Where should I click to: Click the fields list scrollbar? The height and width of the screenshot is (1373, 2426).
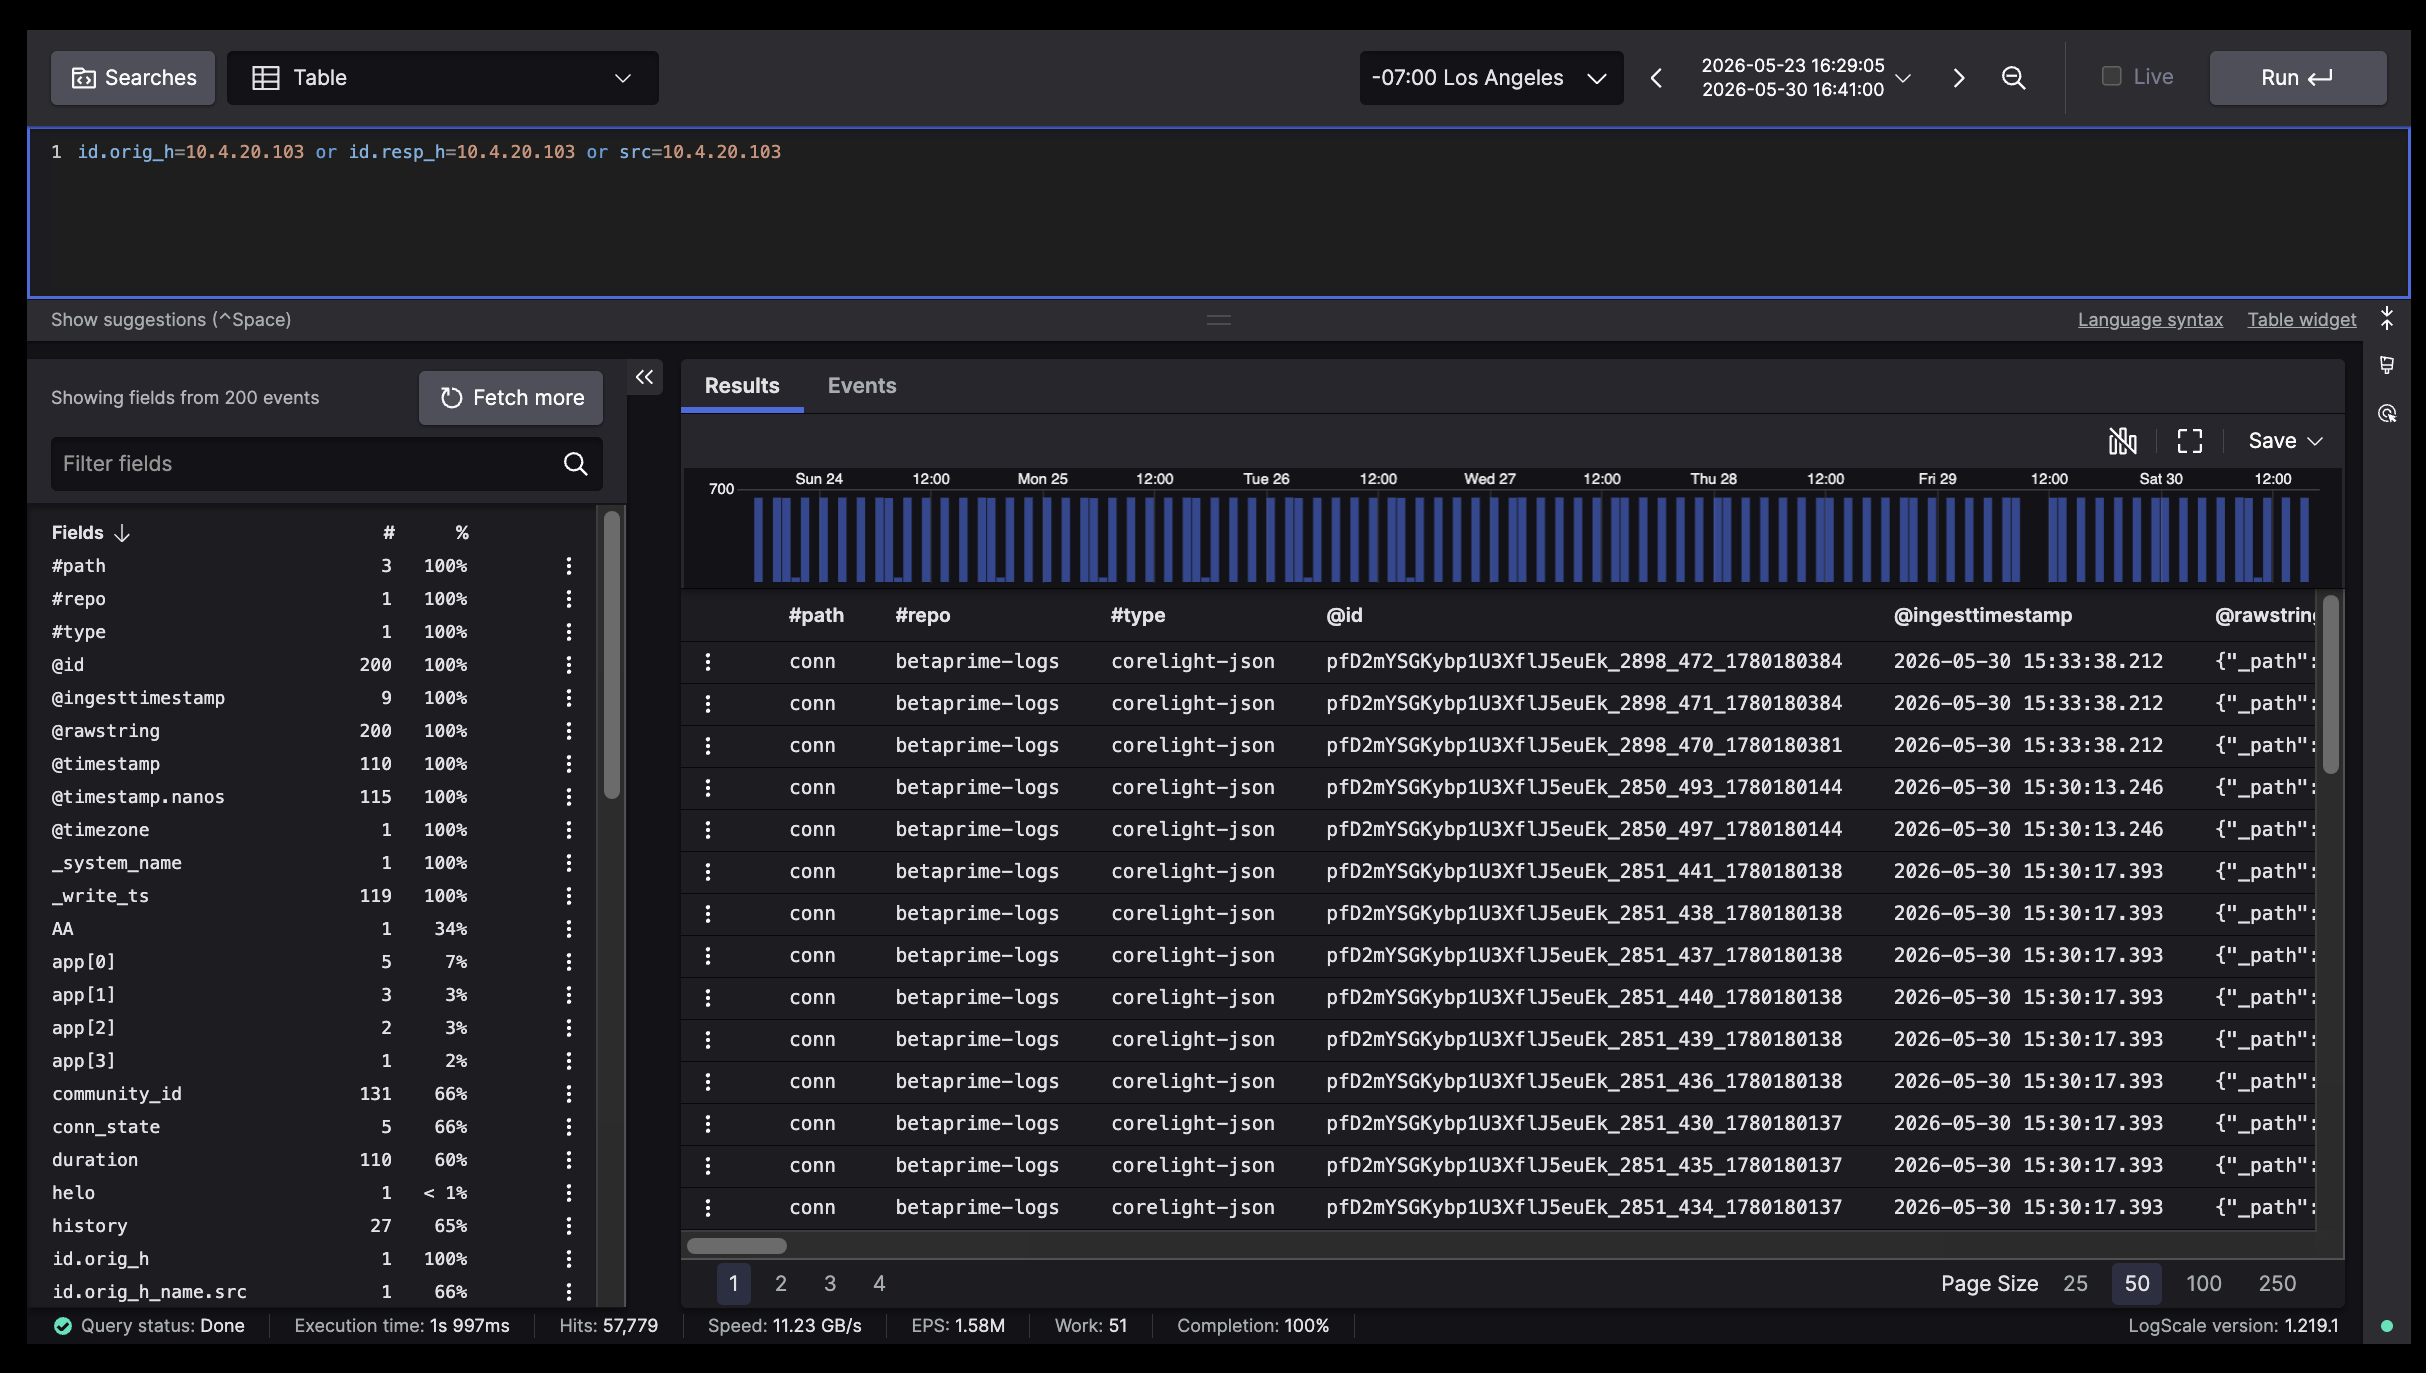(612, 655)
